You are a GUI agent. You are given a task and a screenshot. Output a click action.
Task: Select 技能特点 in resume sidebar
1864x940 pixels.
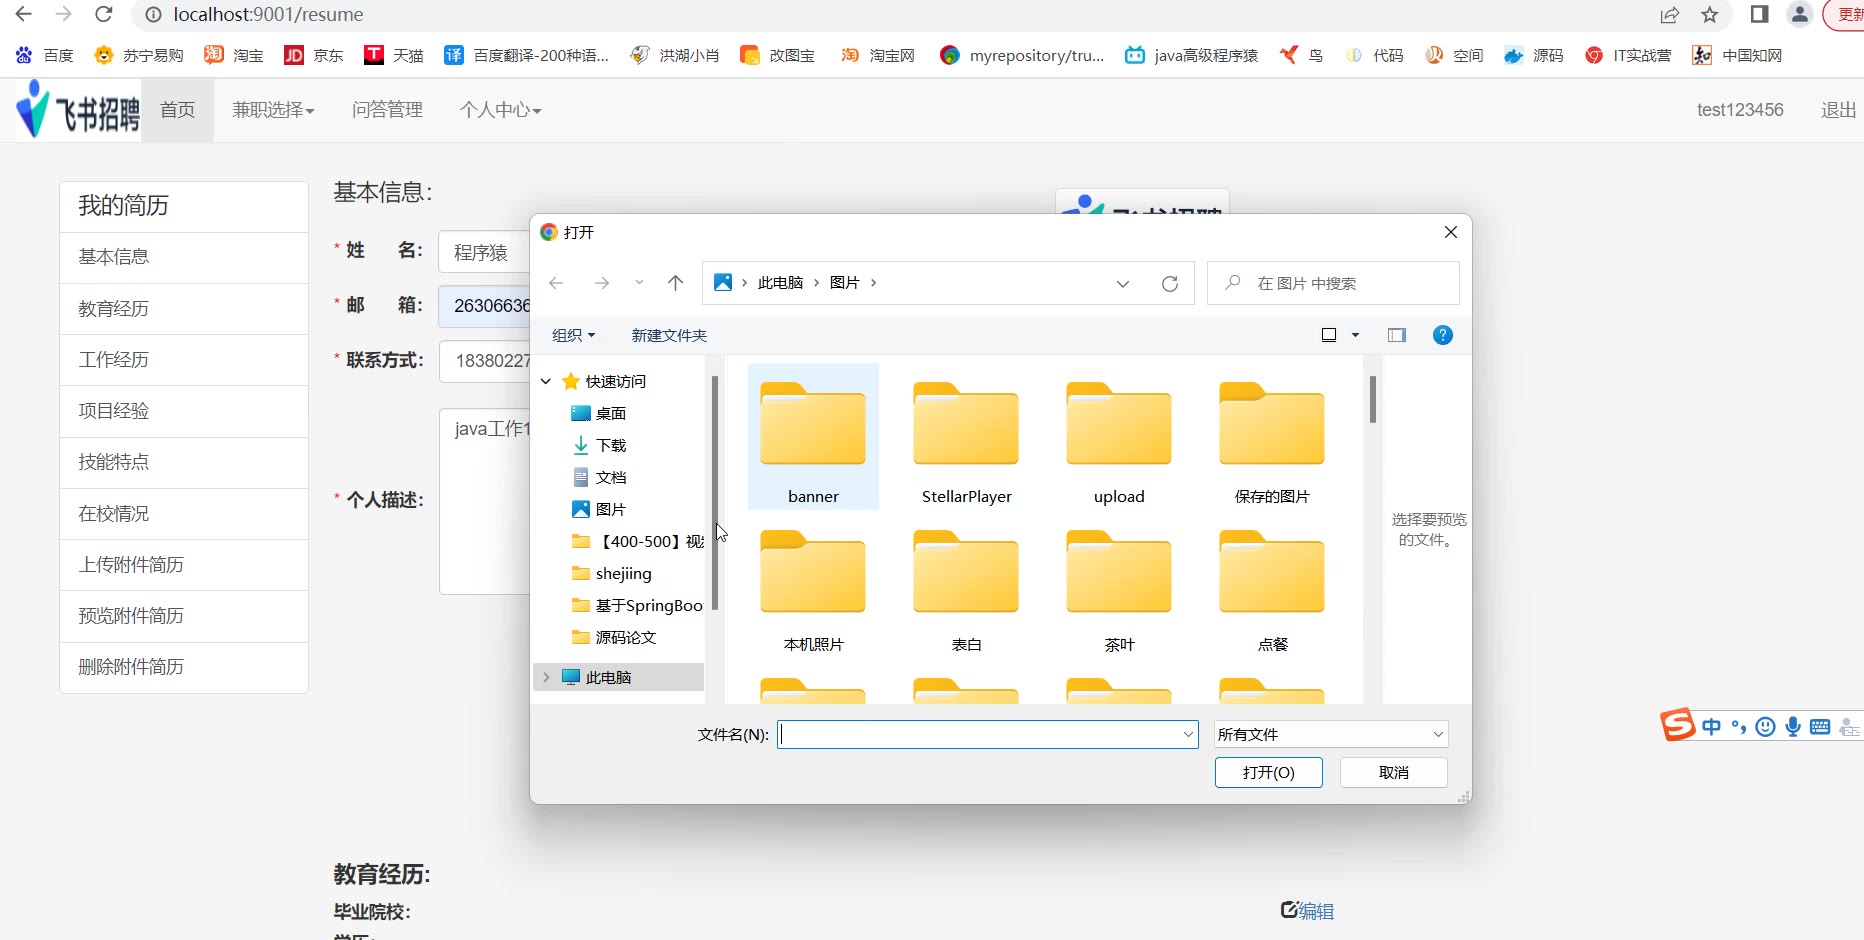coord(184,462)
